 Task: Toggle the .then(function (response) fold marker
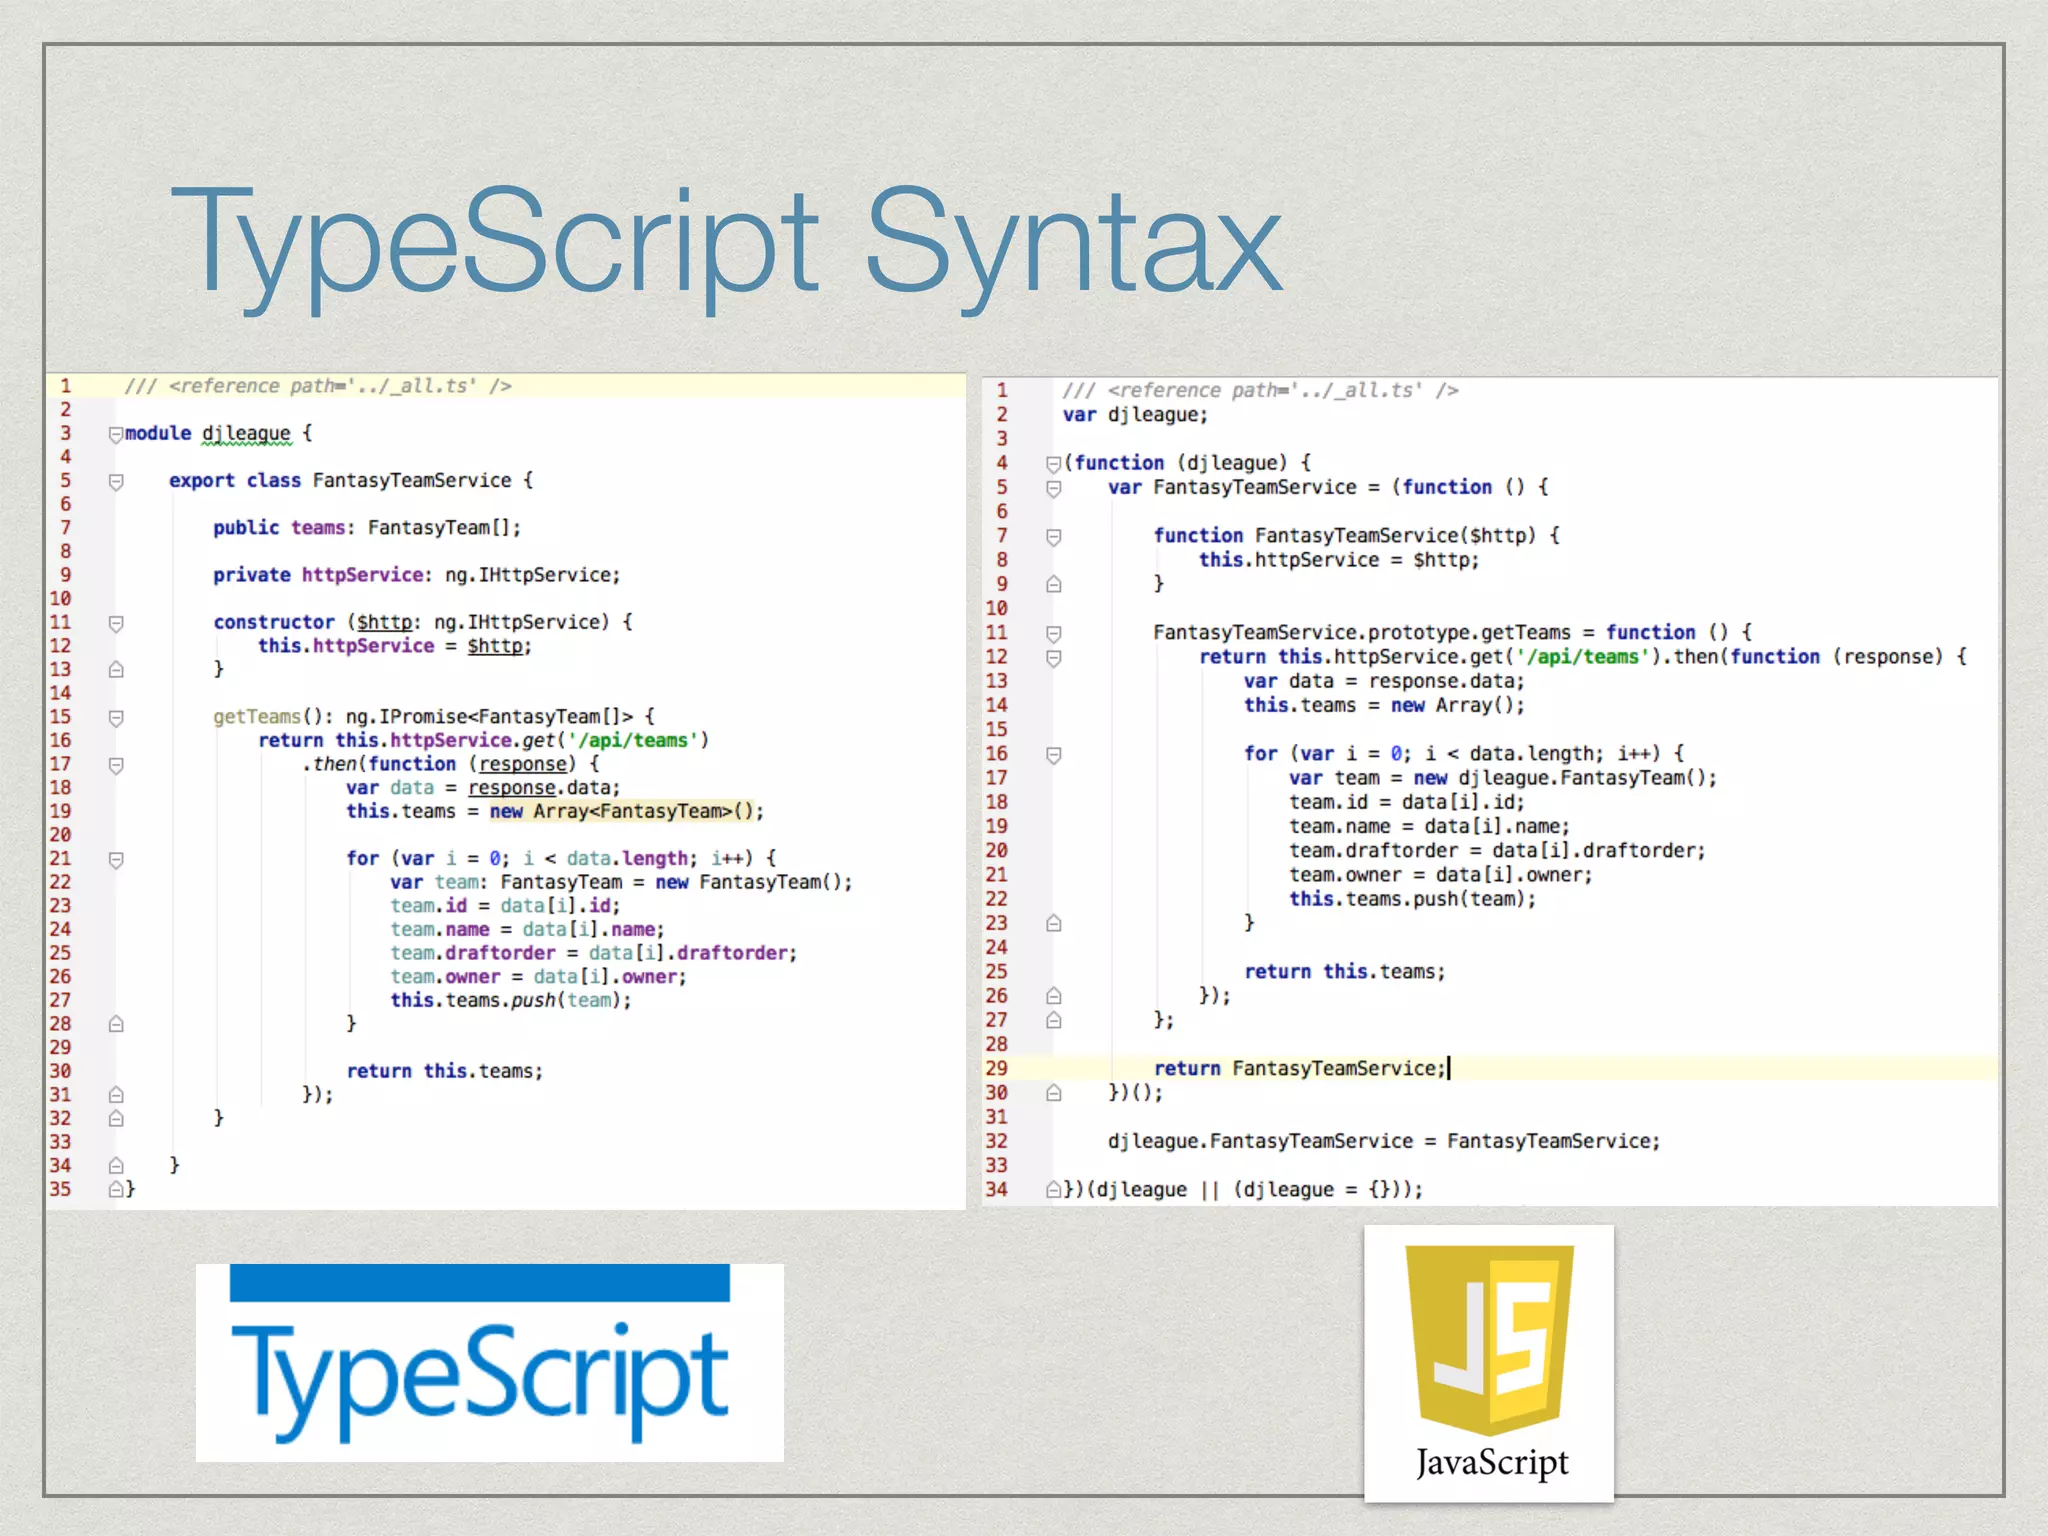(117, 764)
